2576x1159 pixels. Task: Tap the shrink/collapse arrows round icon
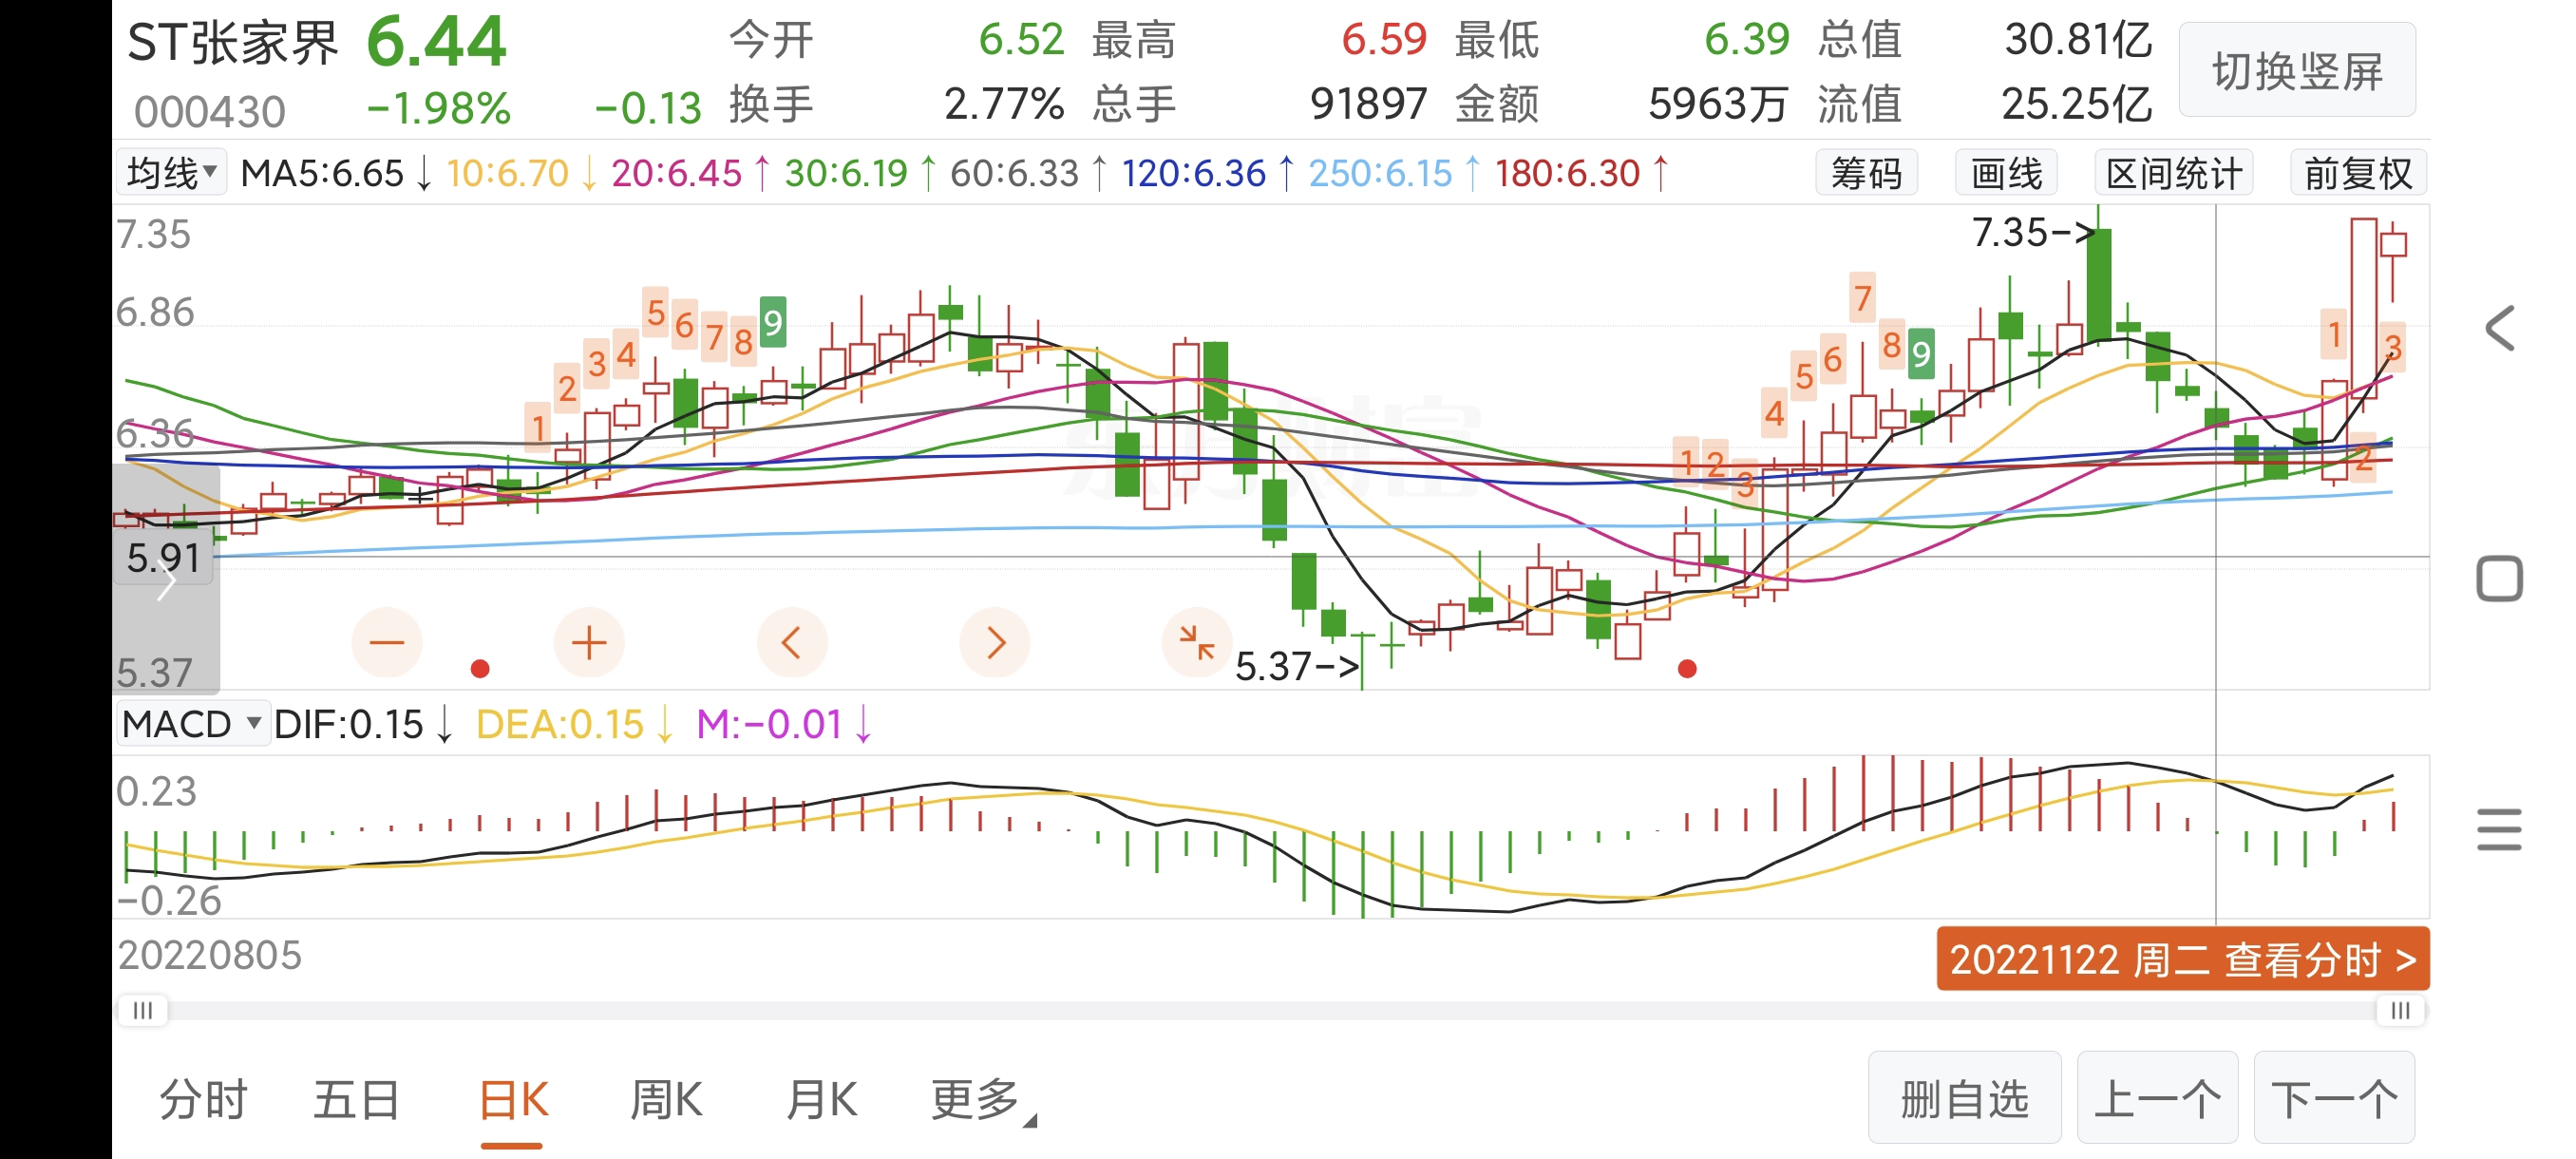click(x=1196, y=643)
